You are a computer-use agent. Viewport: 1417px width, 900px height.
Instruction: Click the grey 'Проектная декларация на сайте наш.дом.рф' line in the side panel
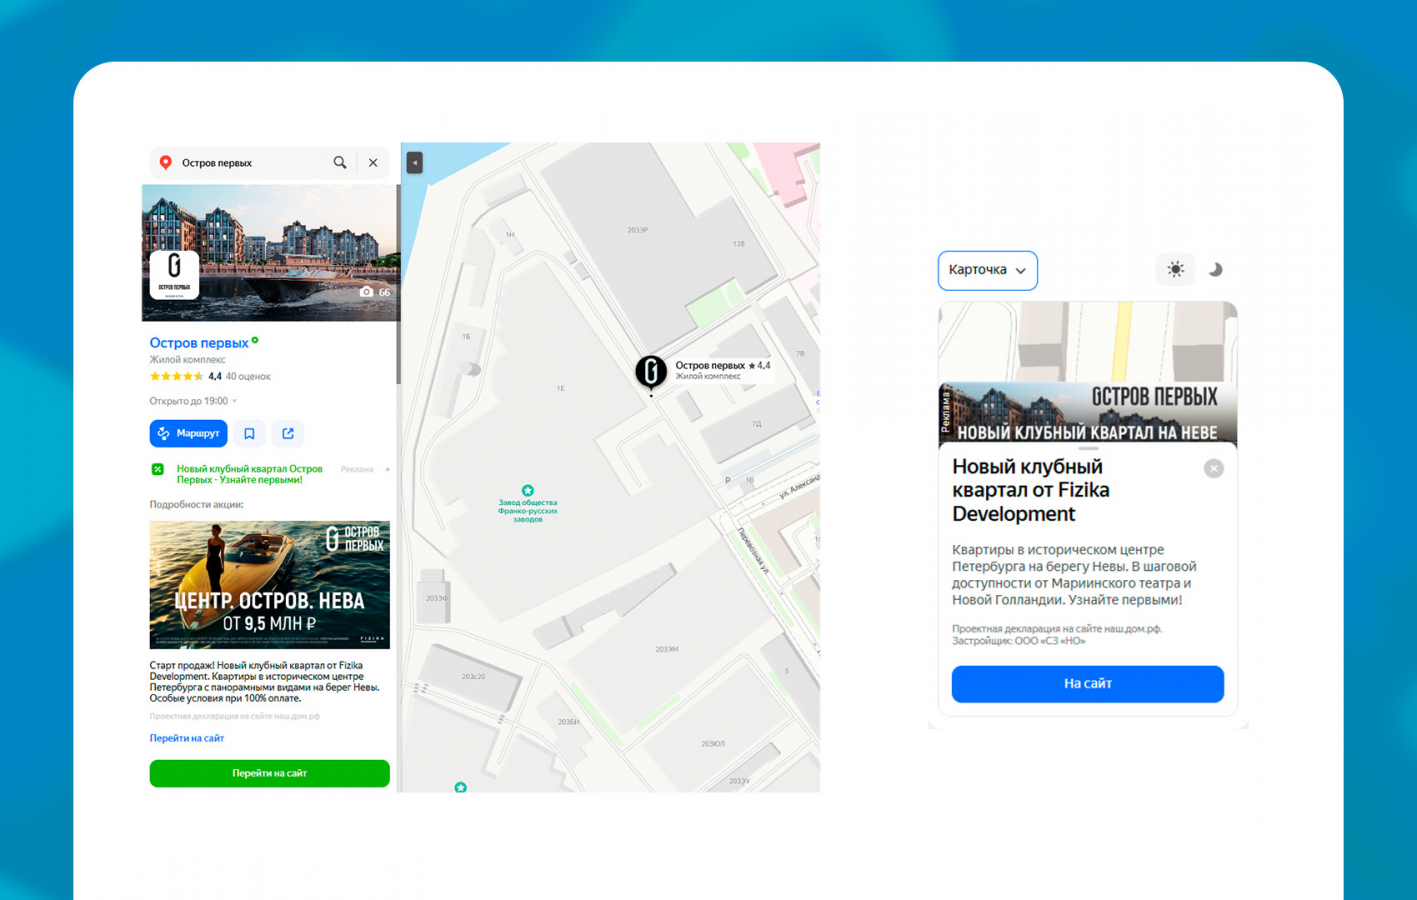pyautogui.click(x=235, y=716)
